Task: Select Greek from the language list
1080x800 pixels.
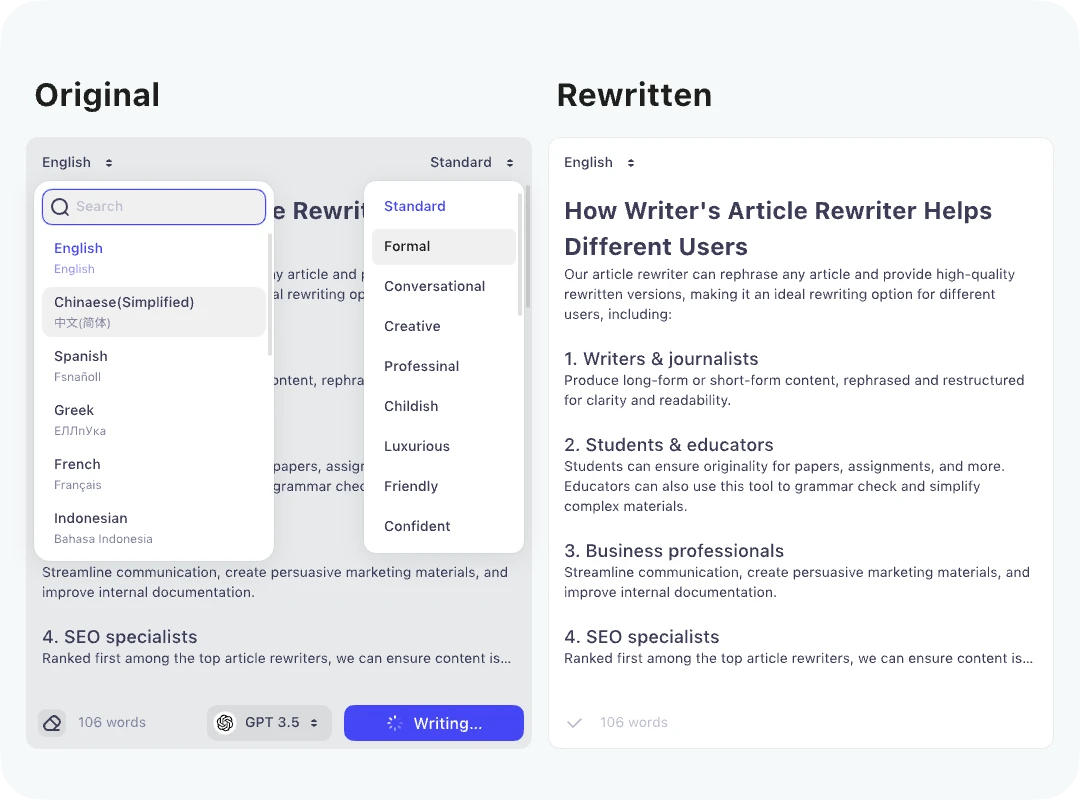Action: tap(74, 418)
